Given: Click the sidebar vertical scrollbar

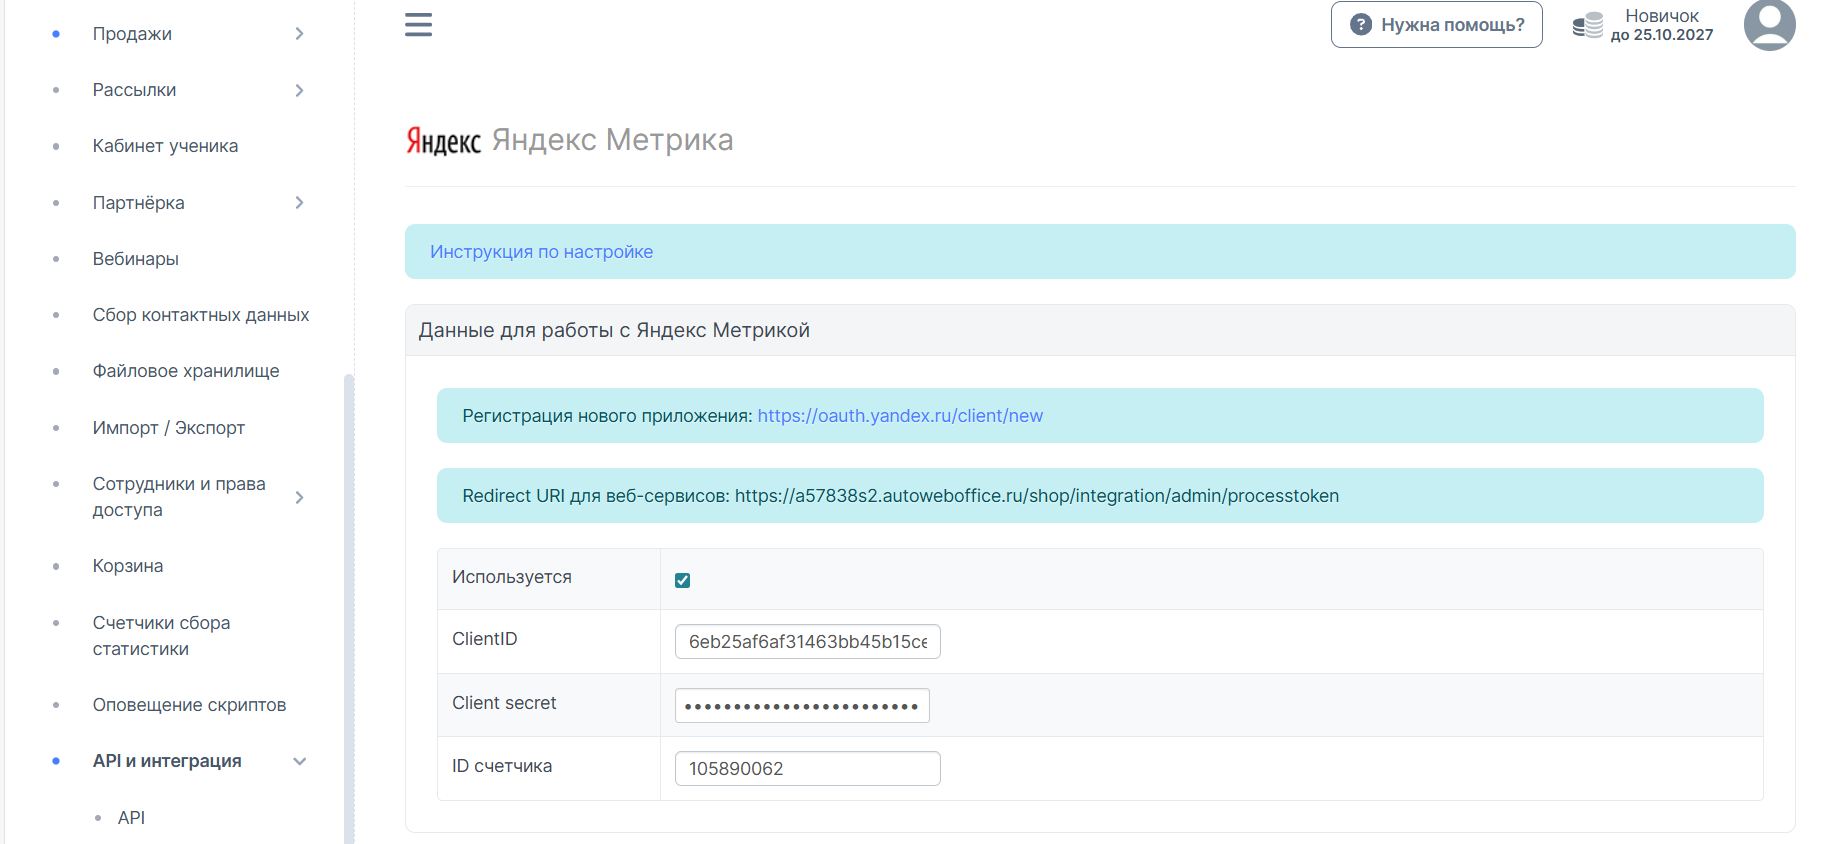Looking at the screenshot, I should 349,600.
